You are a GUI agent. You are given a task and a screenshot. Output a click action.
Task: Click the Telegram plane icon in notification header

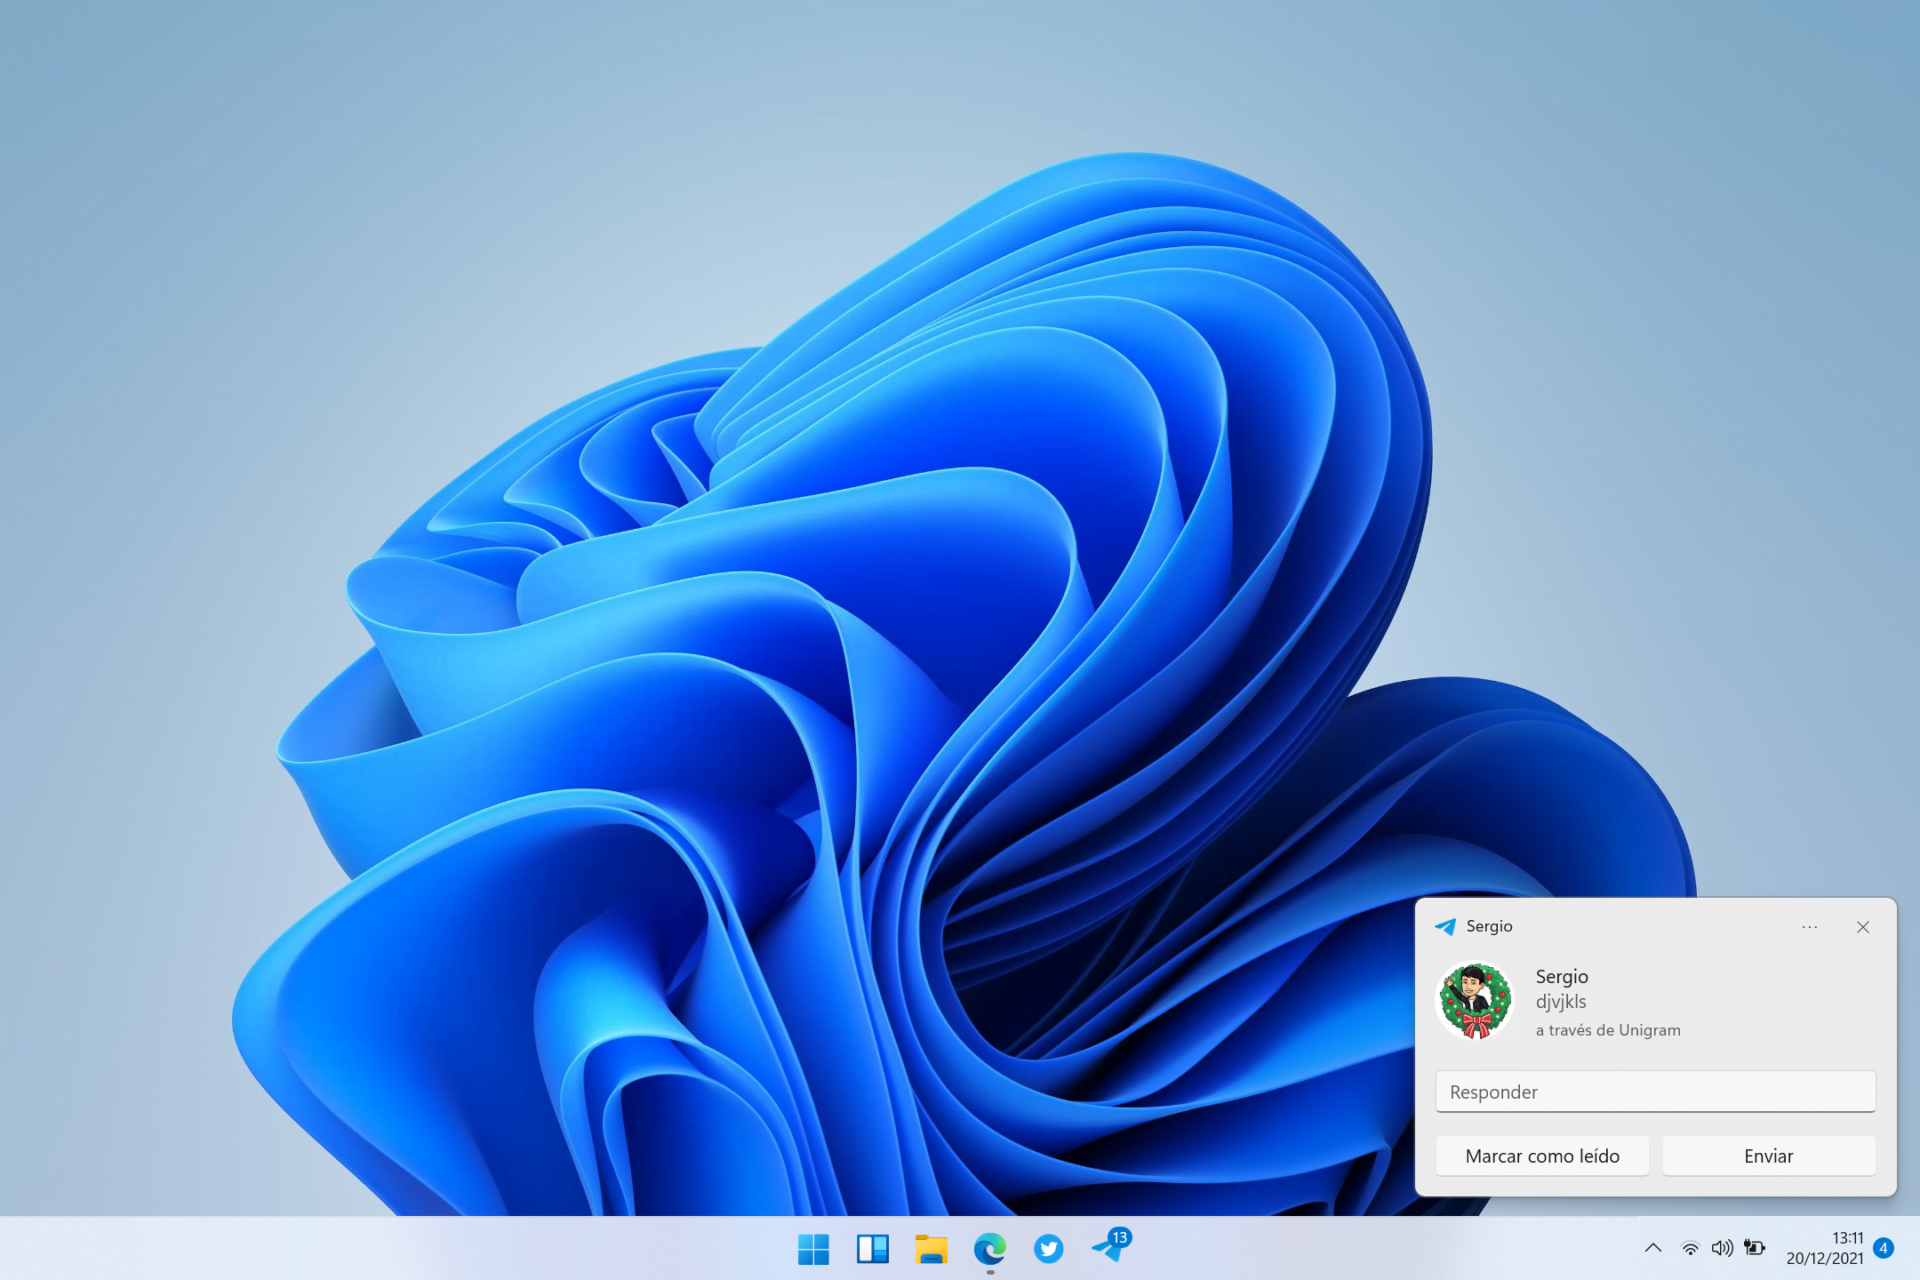(x=1445, y=927)
